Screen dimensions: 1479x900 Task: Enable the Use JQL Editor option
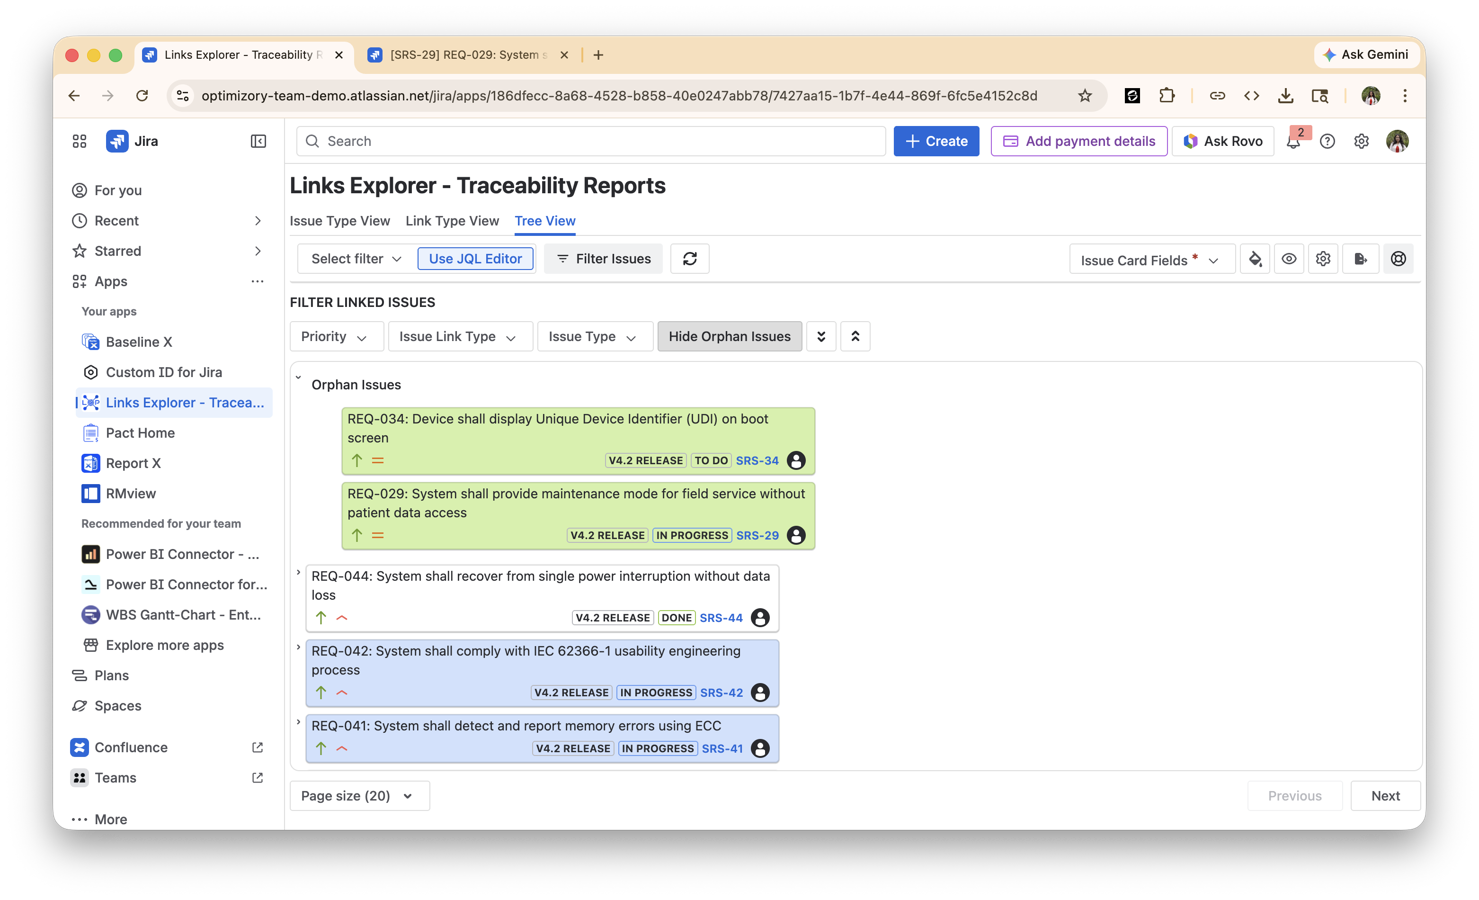(475, 258)
